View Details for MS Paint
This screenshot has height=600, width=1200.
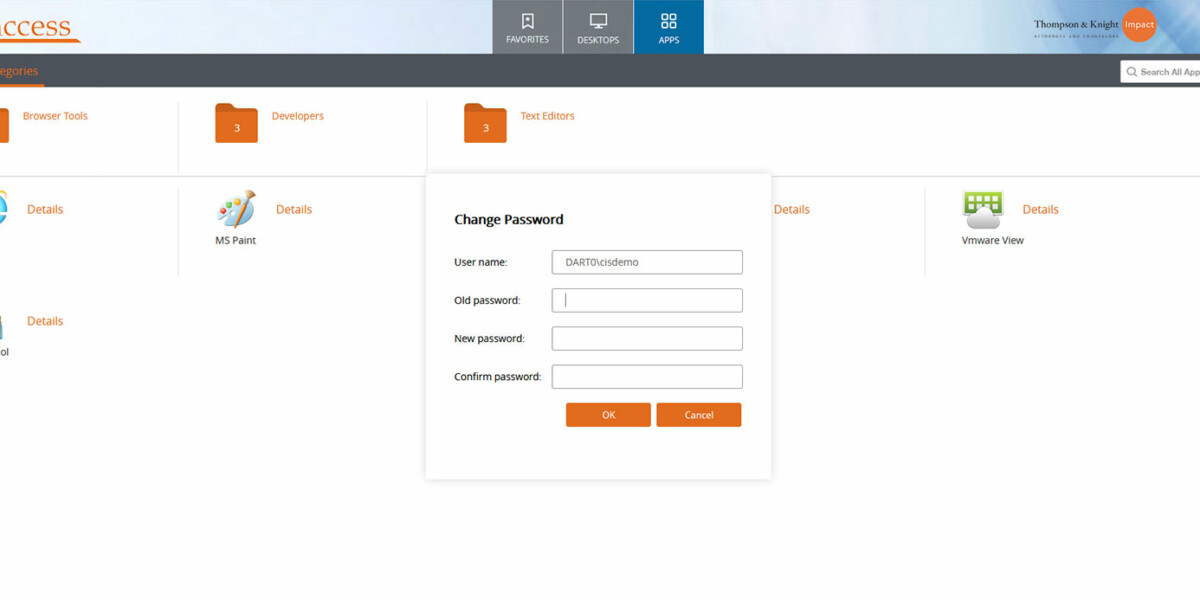click(x=293, y=209)
